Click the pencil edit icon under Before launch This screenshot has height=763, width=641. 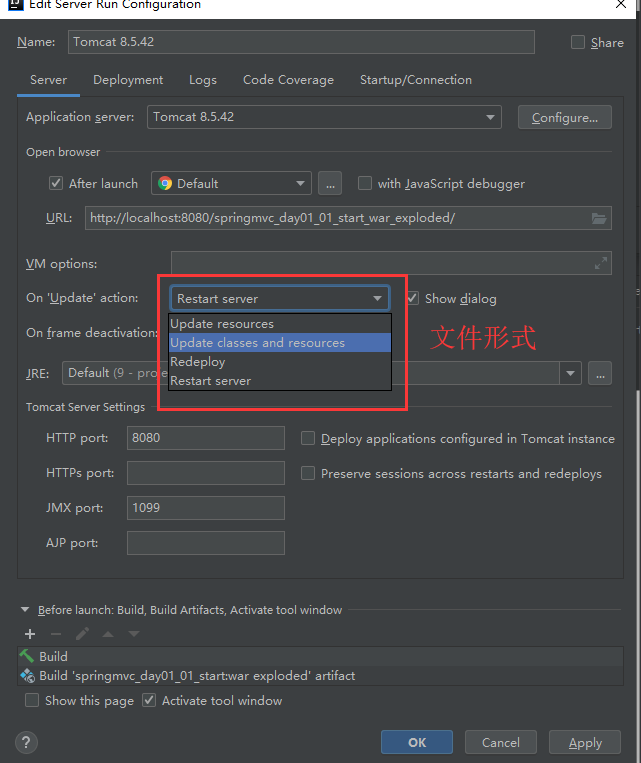coord(82,634)
